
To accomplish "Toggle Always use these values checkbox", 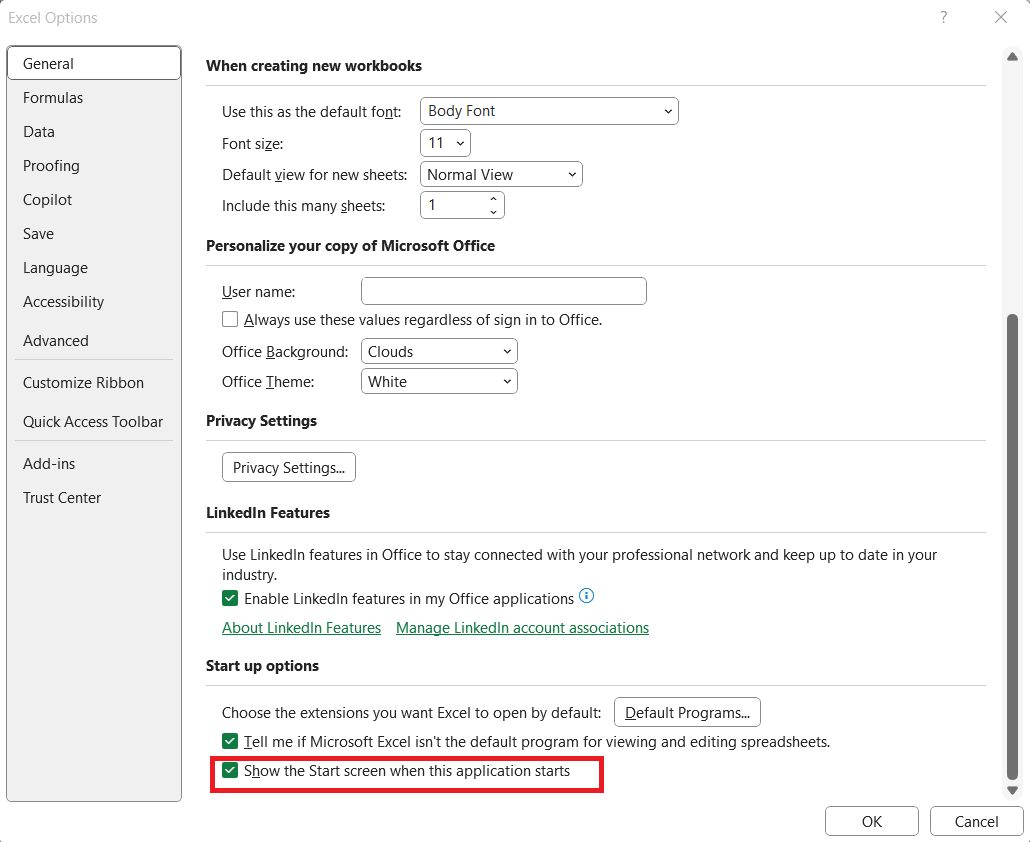I will click(x=230, y=320).
